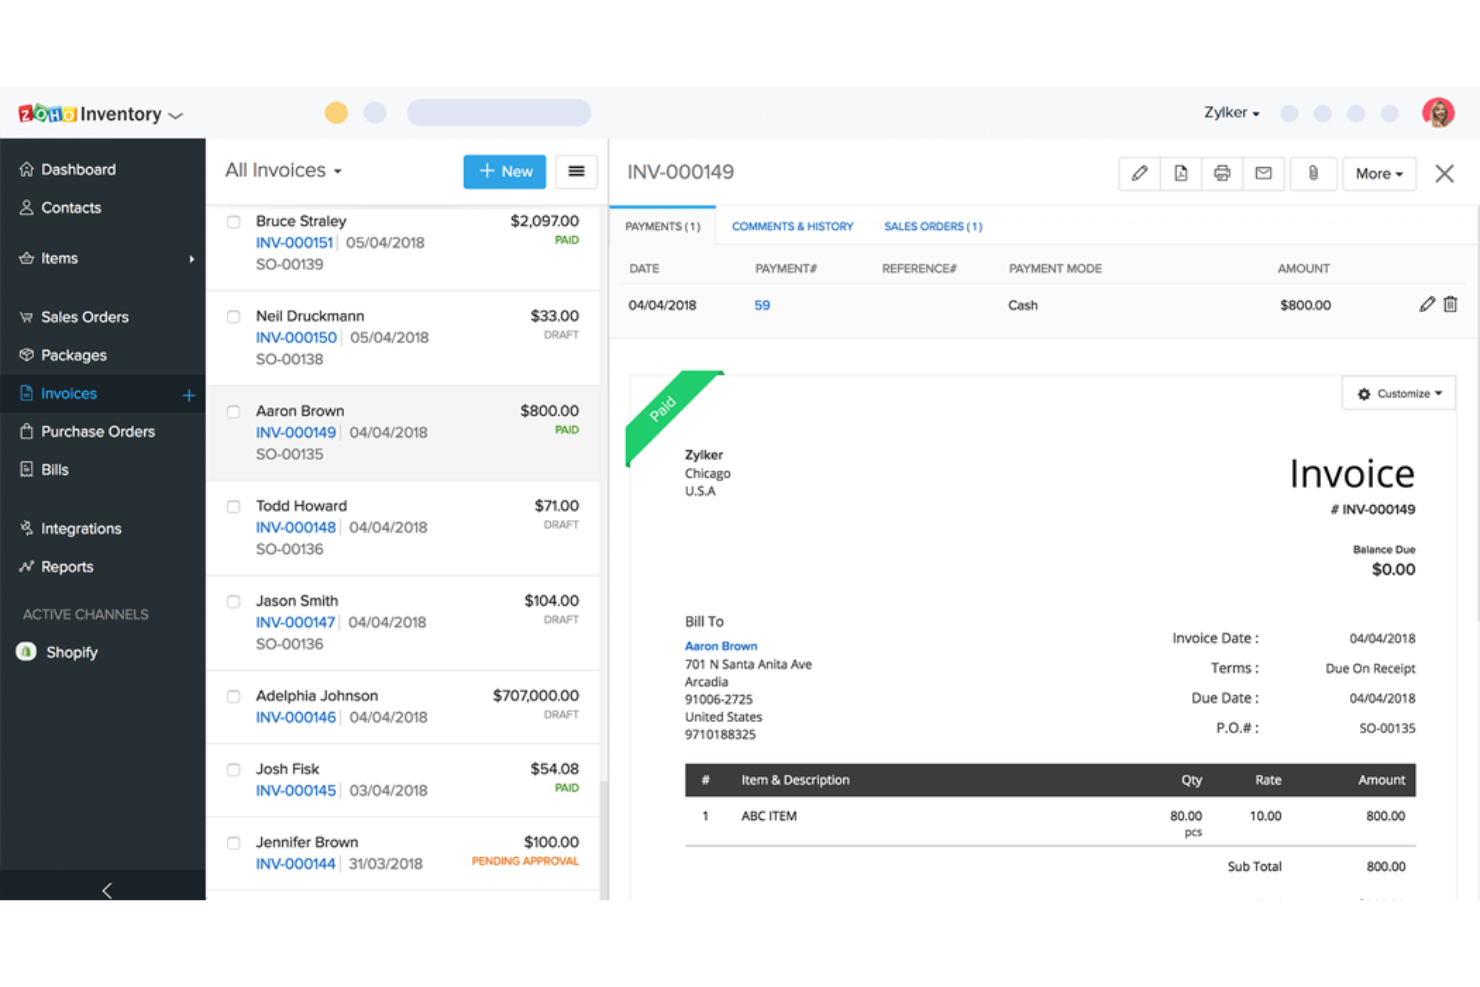Go to Purchase Orders

point(97,431)
